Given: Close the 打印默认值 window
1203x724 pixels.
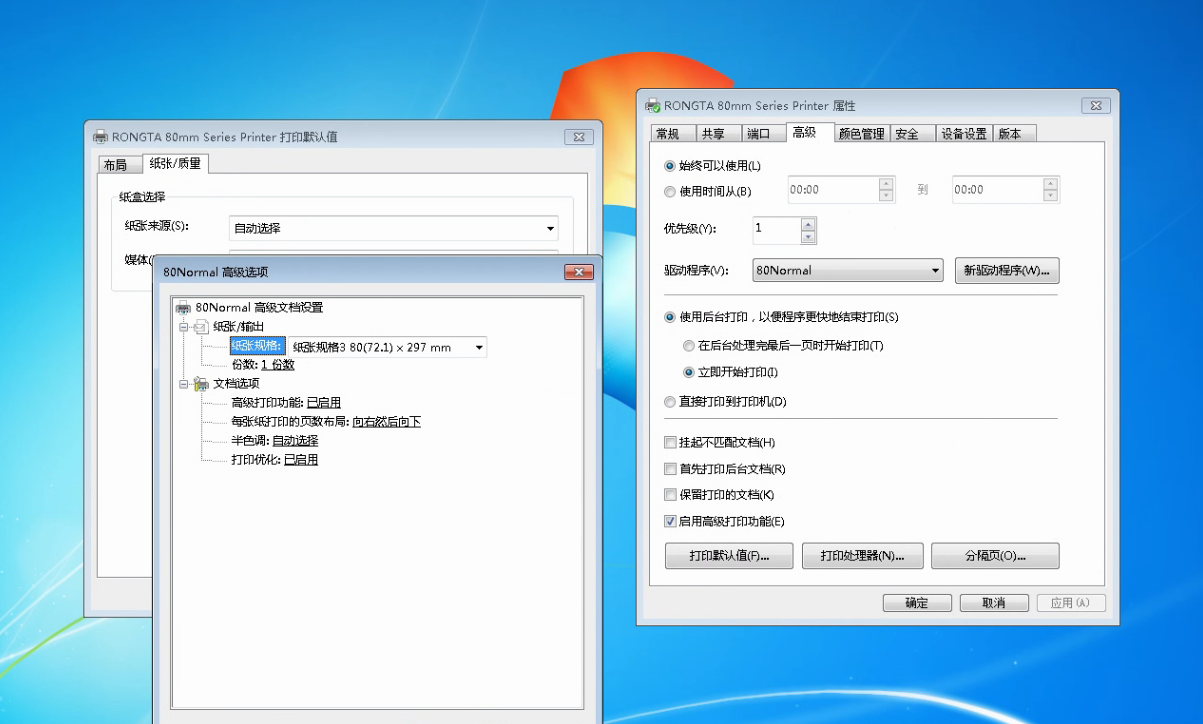Looking at the screenshot, I should [x=579, y=137].
